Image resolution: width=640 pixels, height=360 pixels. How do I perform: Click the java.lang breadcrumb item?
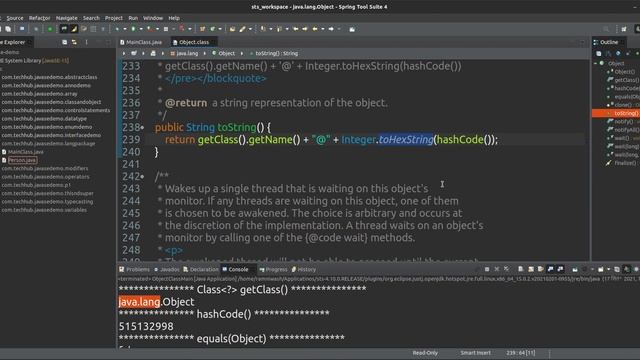click(184, 53)
